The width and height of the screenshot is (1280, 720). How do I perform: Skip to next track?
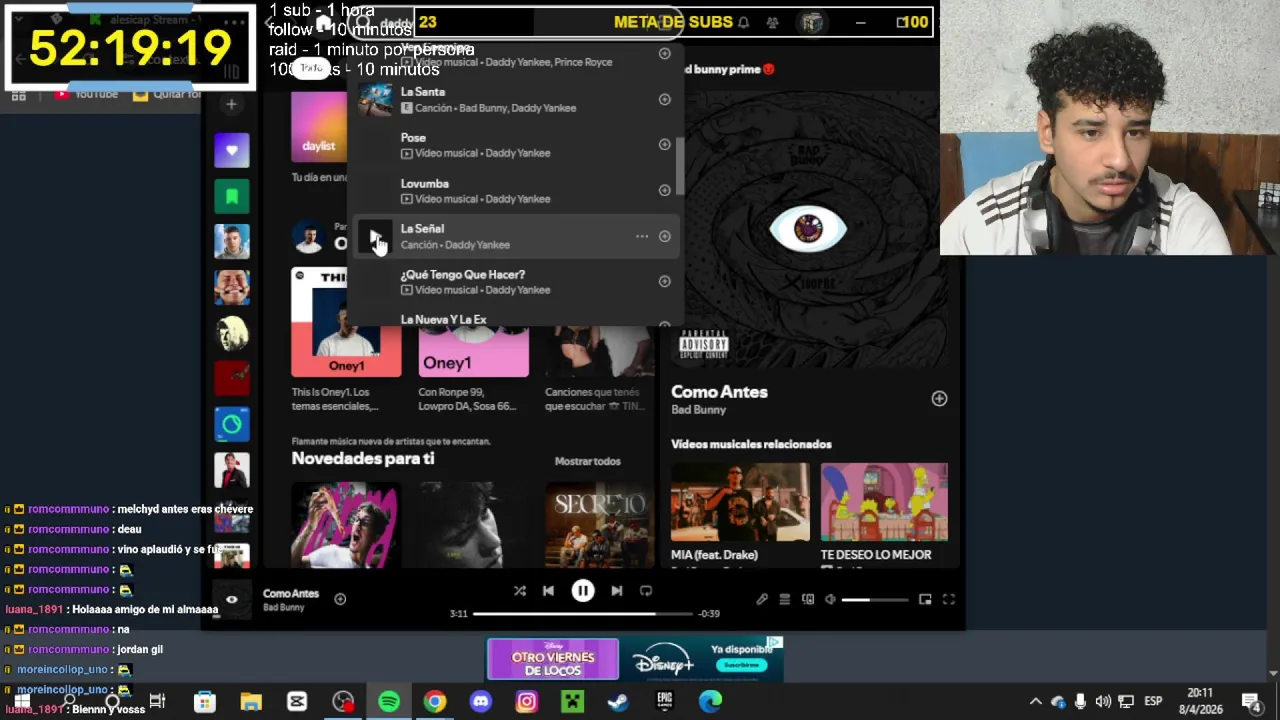(617, 591)
